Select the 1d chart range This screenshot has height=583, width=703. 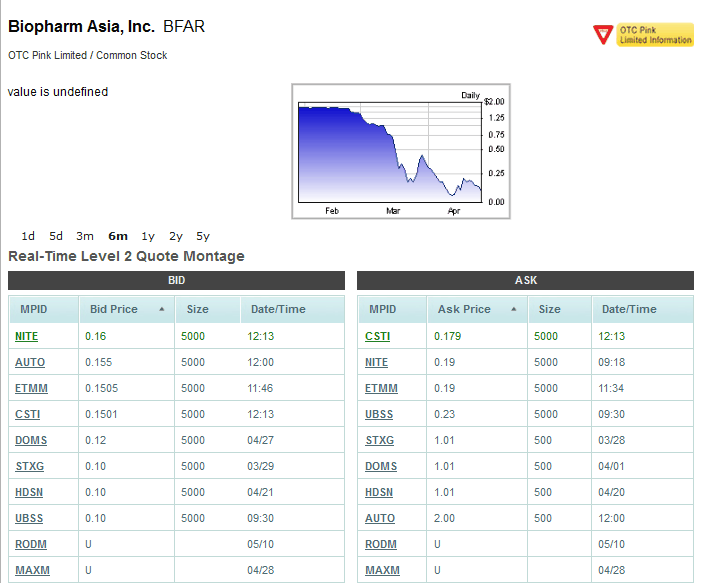click(x=28, y=236)
